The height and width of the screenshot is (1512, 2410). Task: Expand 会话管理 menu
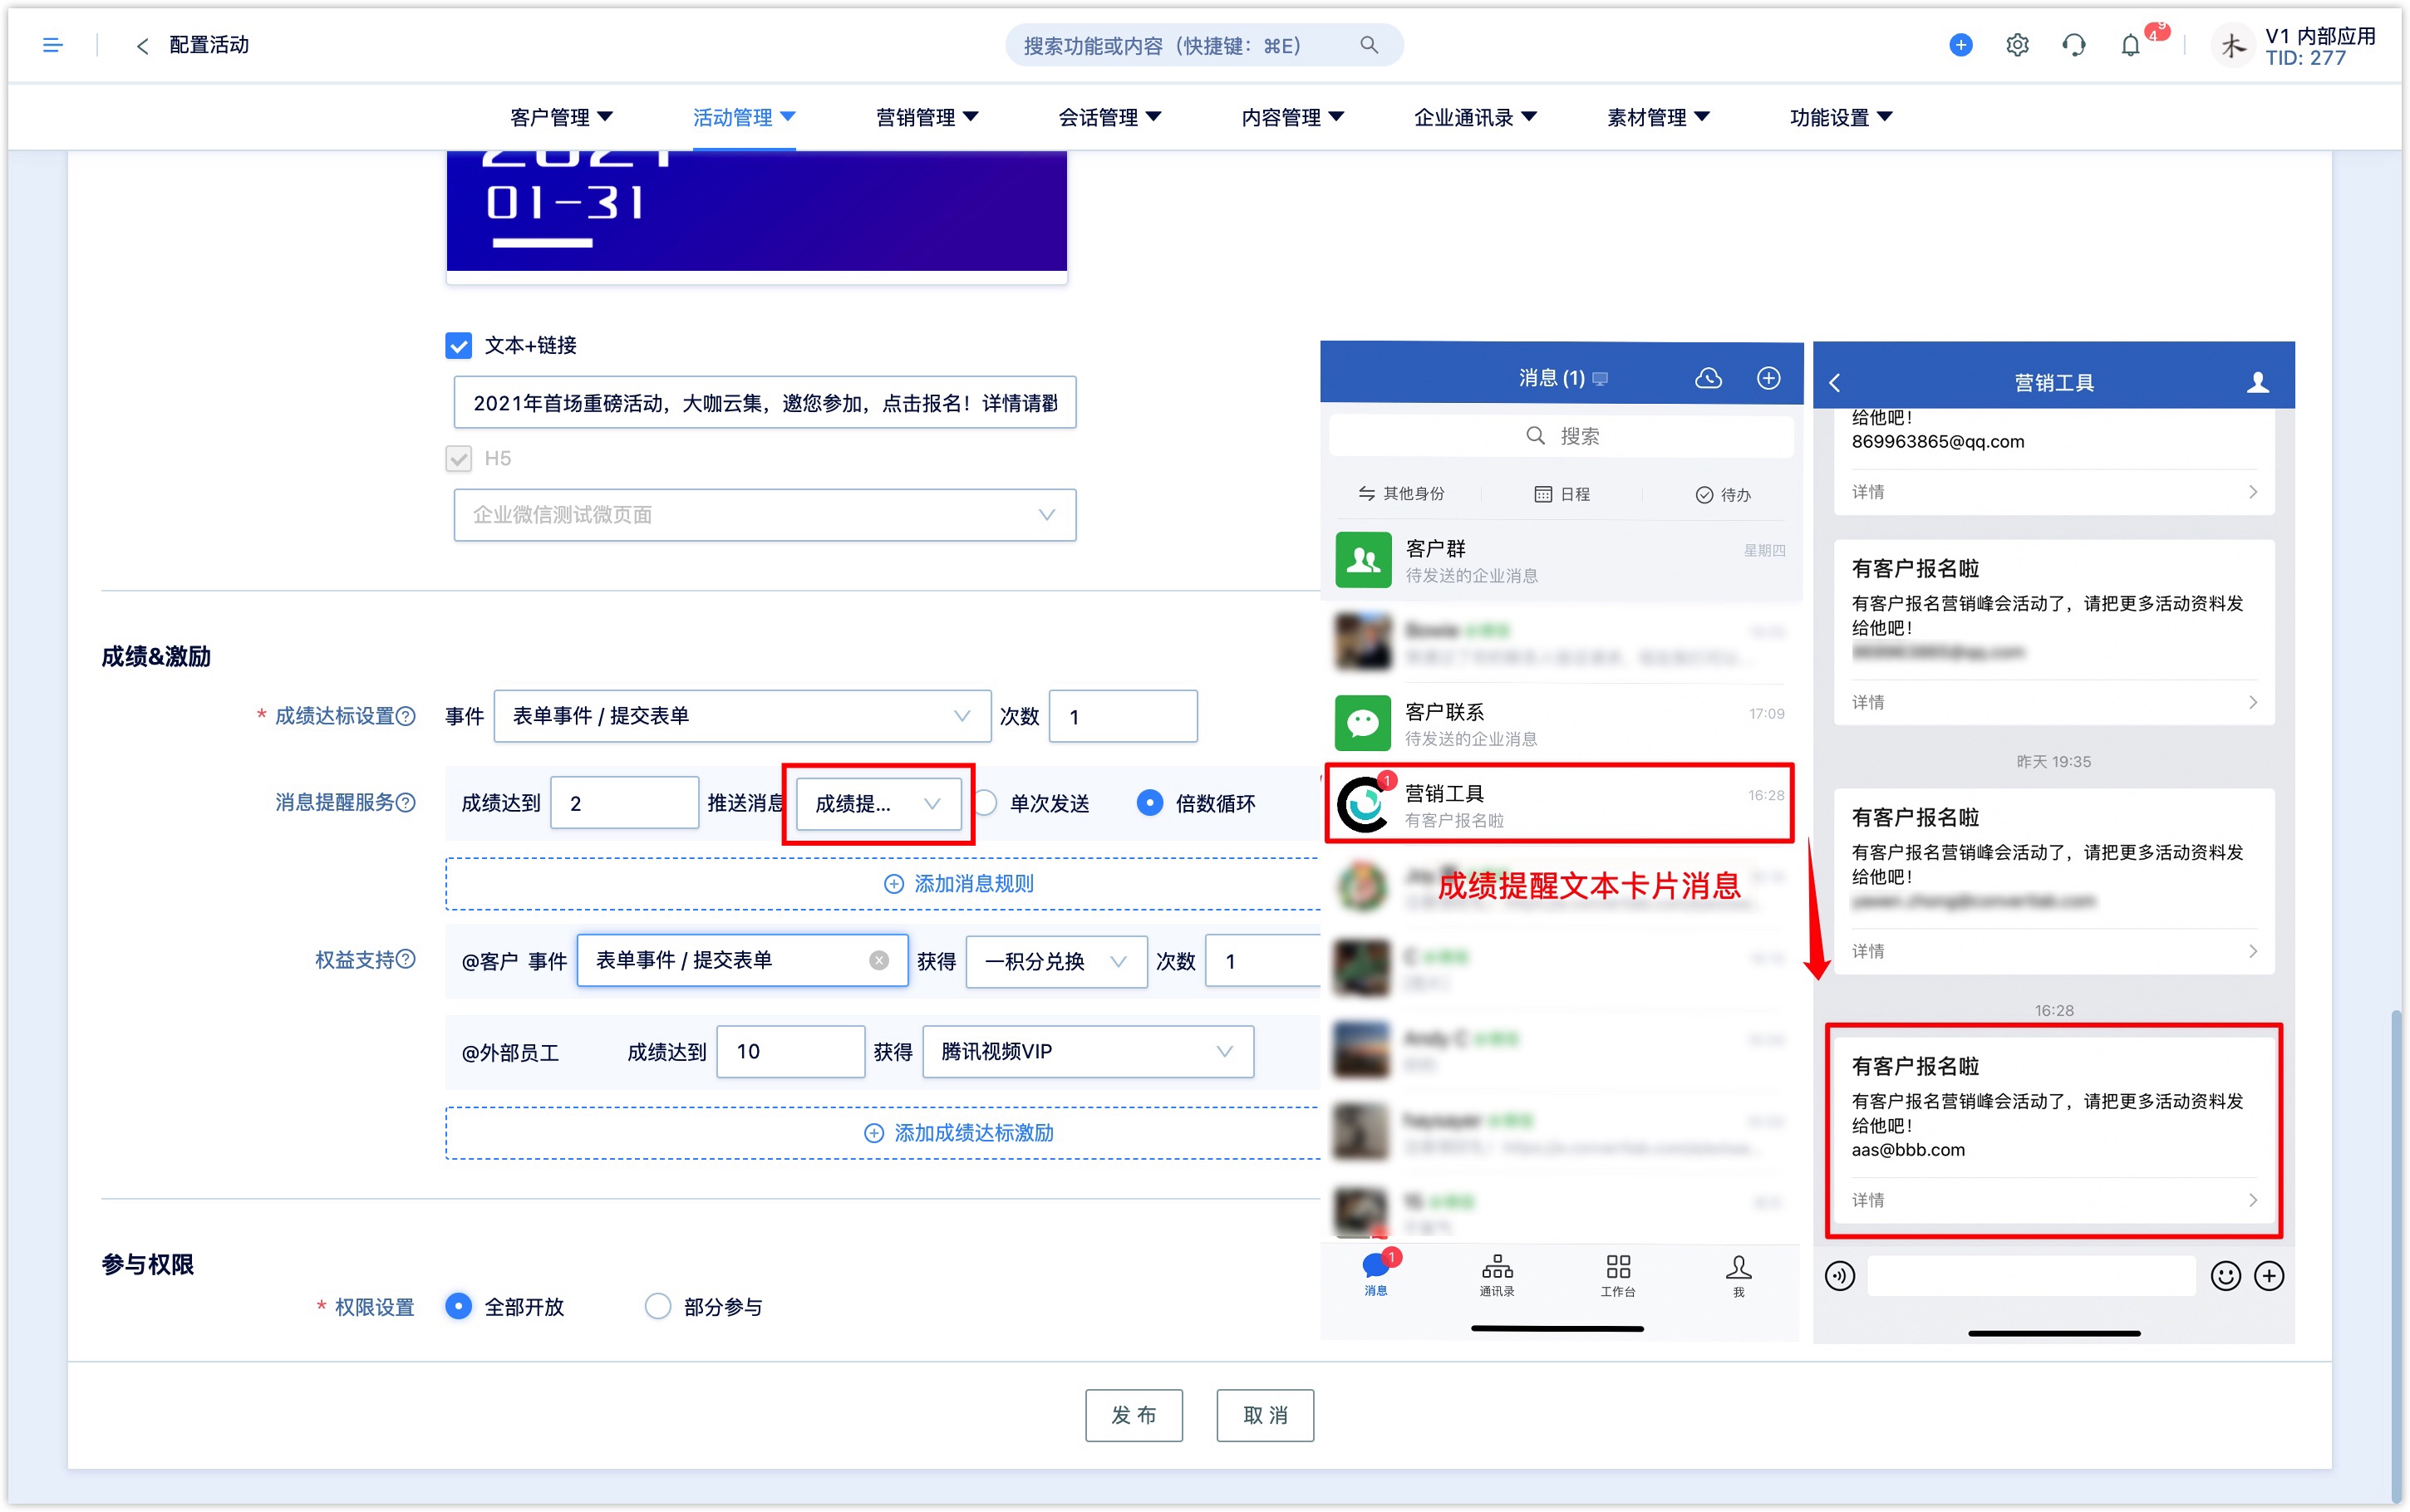1110,118
